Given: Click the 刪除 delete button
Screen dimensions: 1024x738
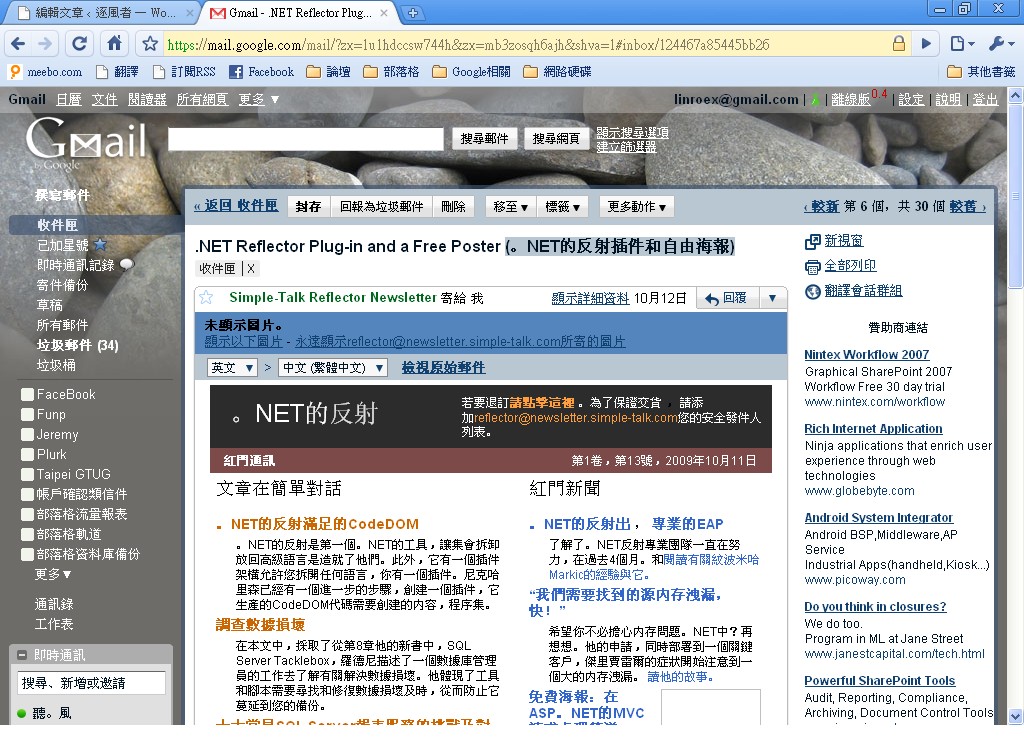Looking at the screenshot, I should pos(453,206).
